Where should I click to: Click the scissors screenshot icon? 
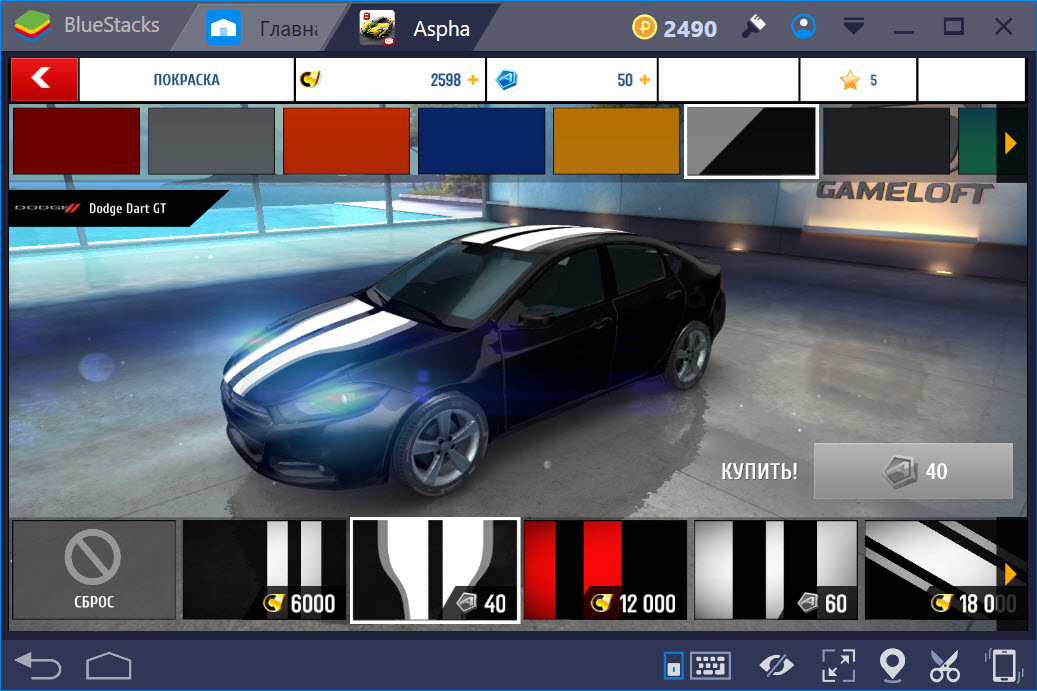pyautogui.click(x=944, y=665)
